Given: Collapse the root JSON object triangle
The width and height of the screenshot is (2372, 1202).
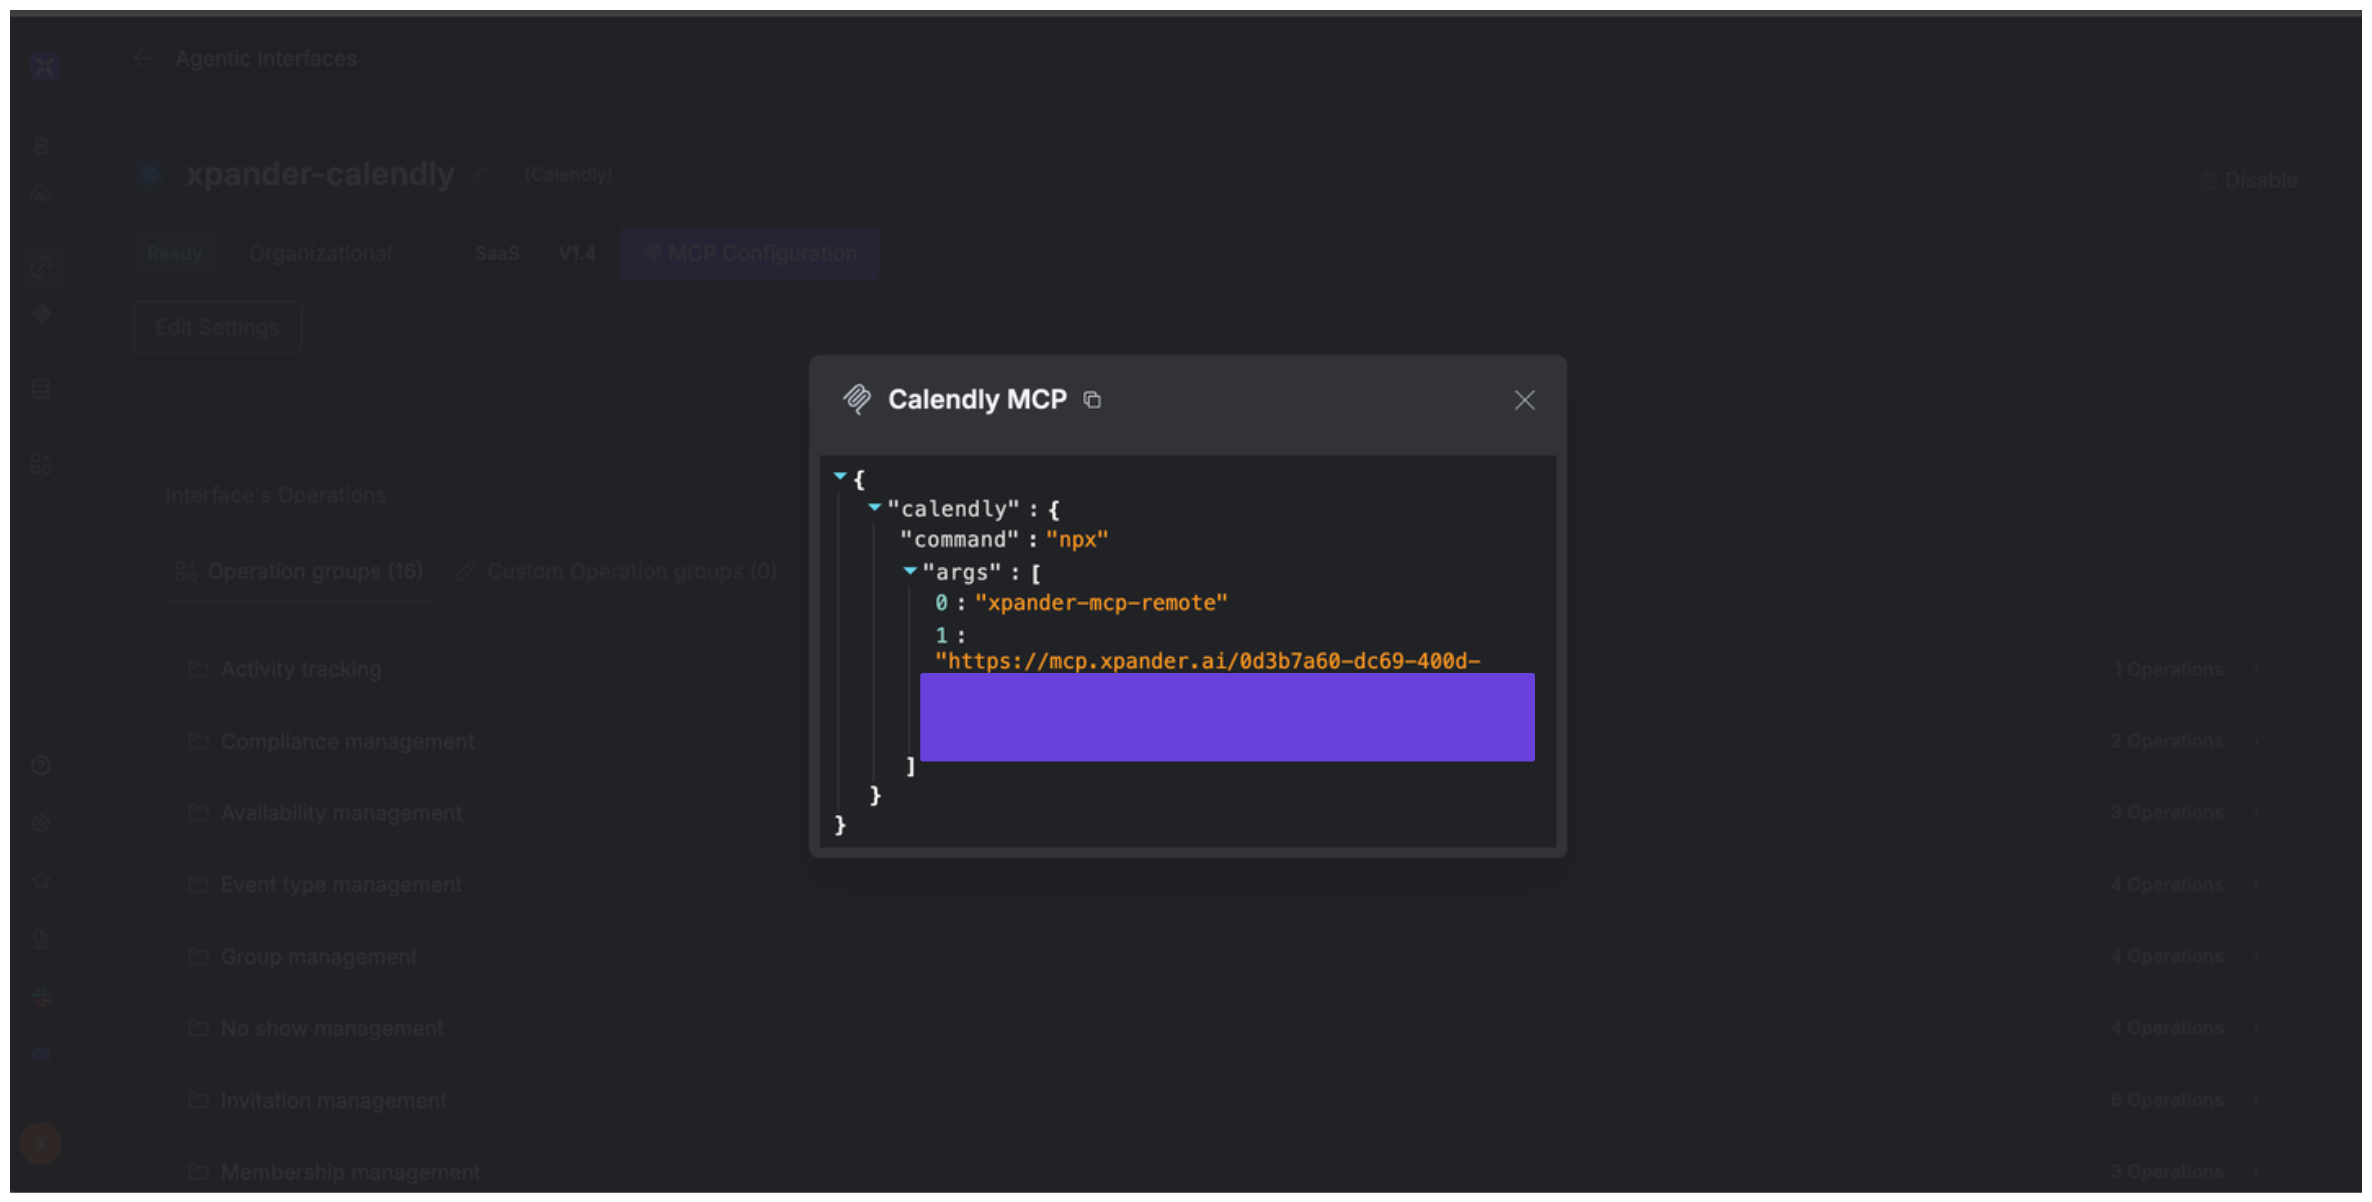Looking at the screenshot, I should [x=840, y=477].
